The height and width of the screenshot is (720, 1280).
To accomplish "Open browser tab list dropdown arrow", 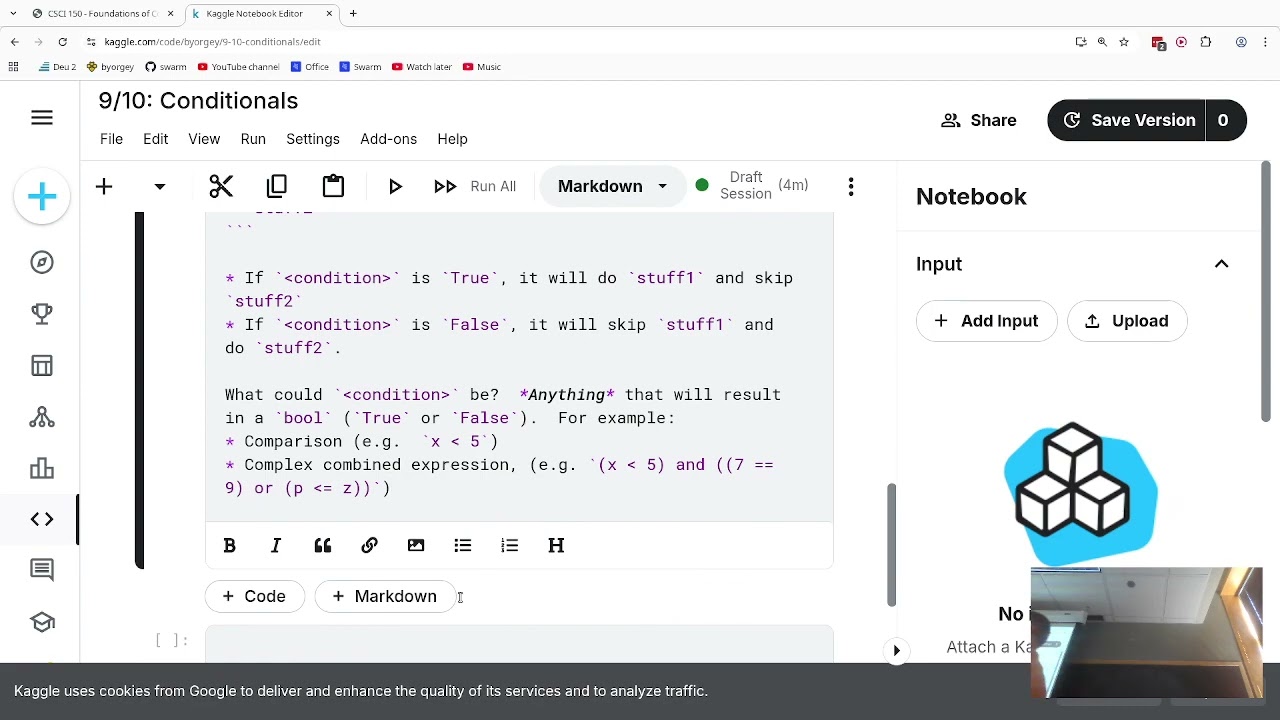I will click(13, 13).
